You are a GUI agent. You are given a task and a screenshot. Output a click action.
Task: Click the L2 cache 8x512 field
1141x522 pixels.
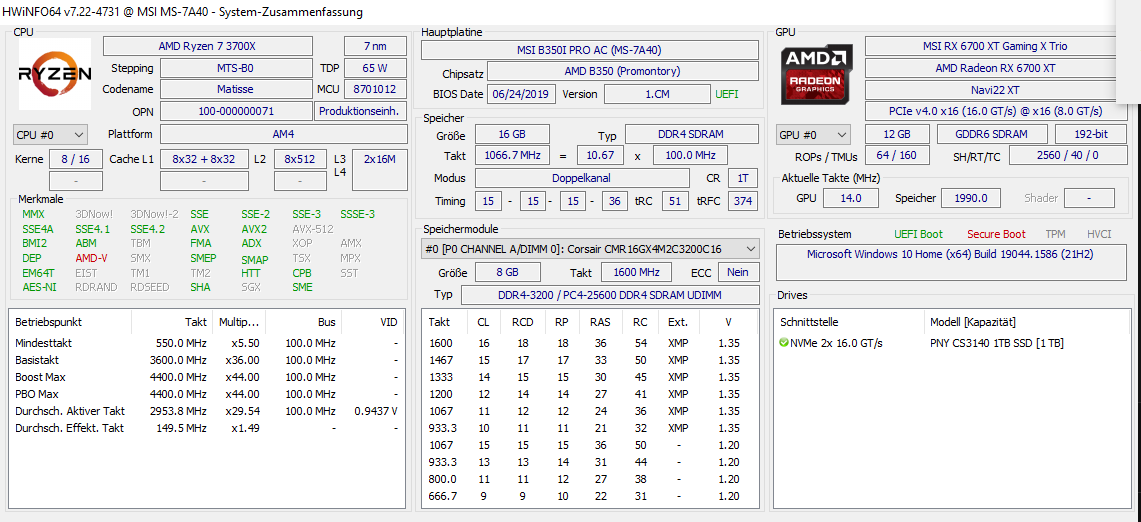coord(300,159)
